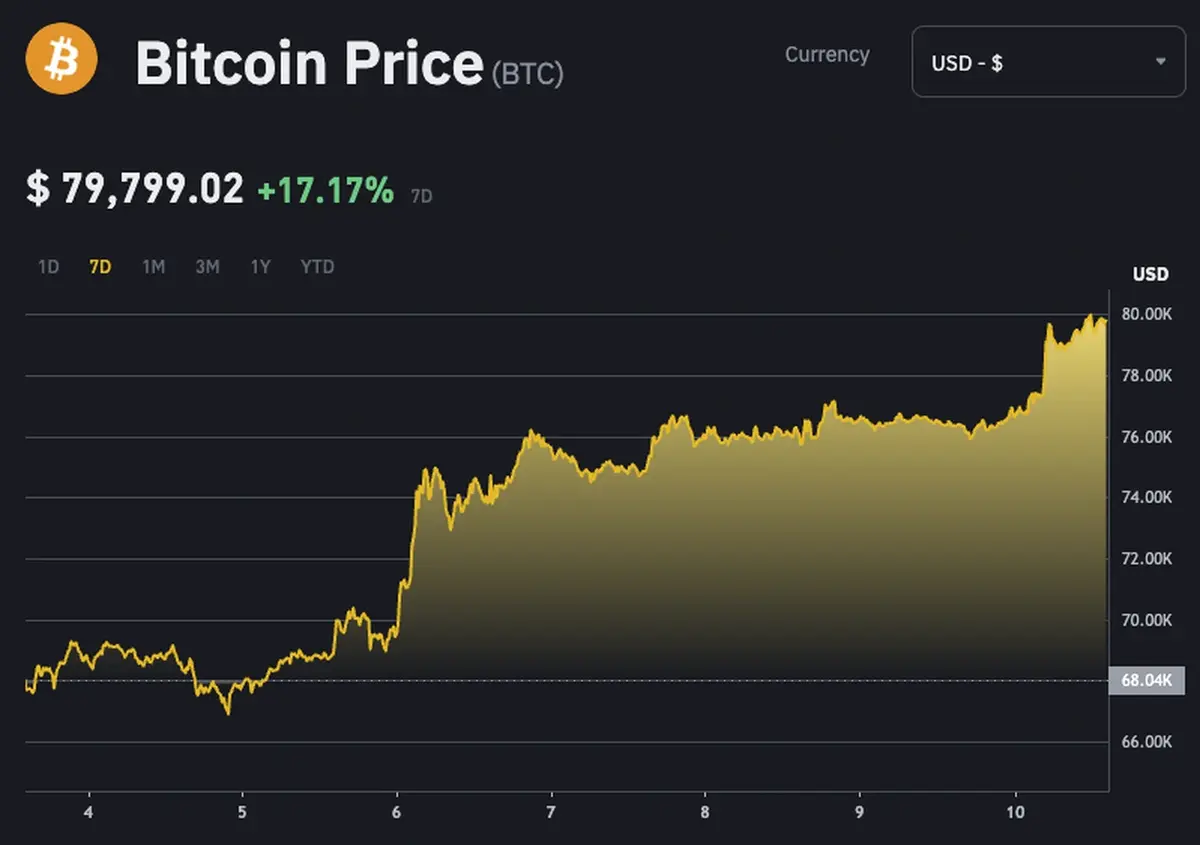
Task: Switch chart to 3M range
Action: 207,267
